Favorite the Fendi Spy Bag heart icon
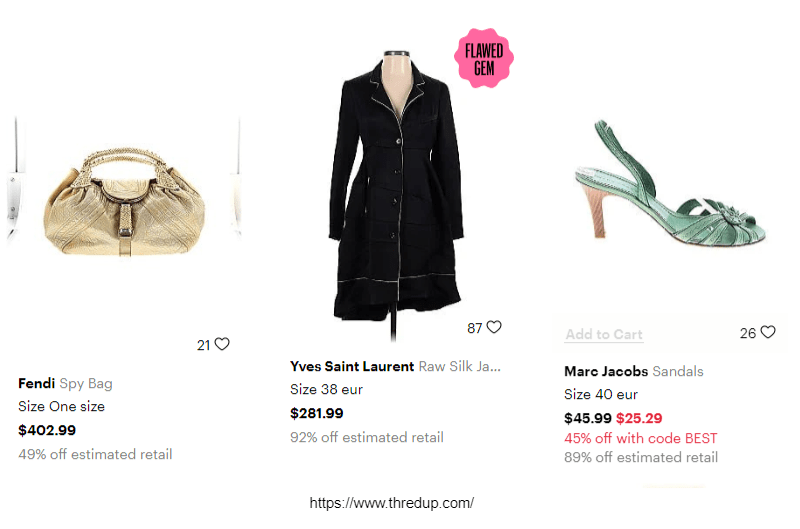800x529 pixels. tap(222, 344)
